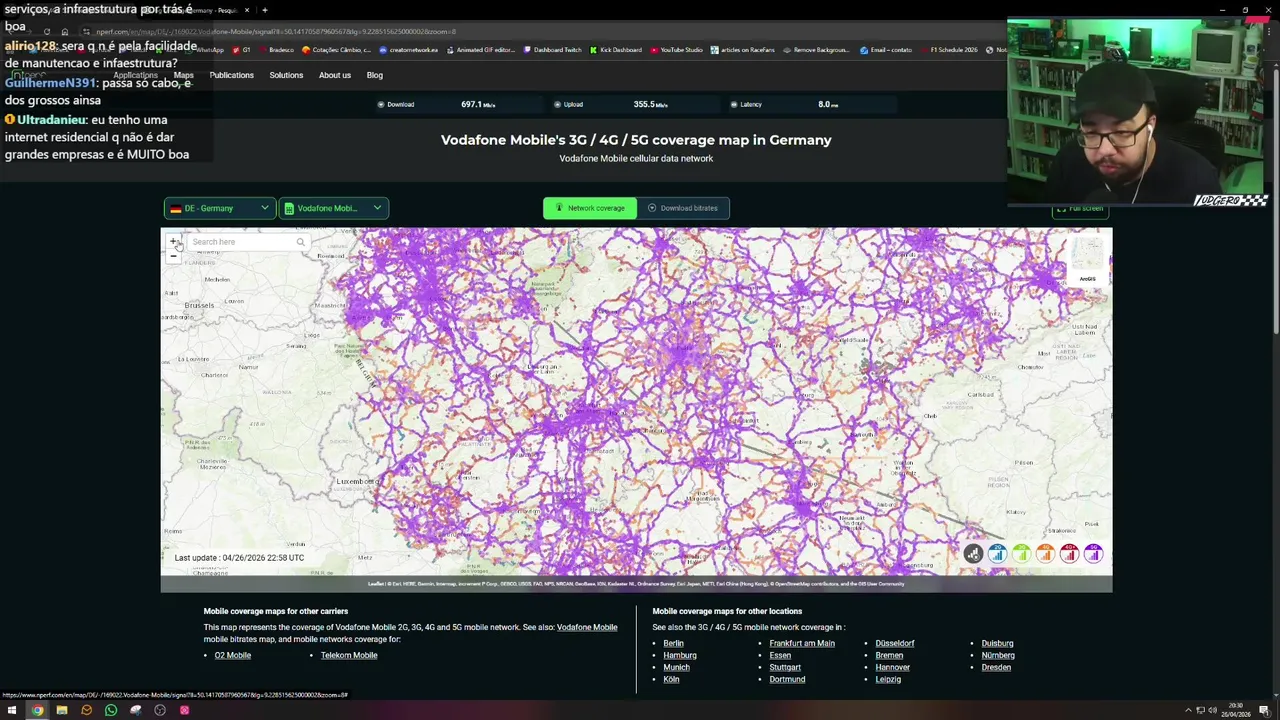The height and width of the screenshot is (720, 1280).
Task: Open the About us menu
Action: pyautogui.click(x=334, y=75)
